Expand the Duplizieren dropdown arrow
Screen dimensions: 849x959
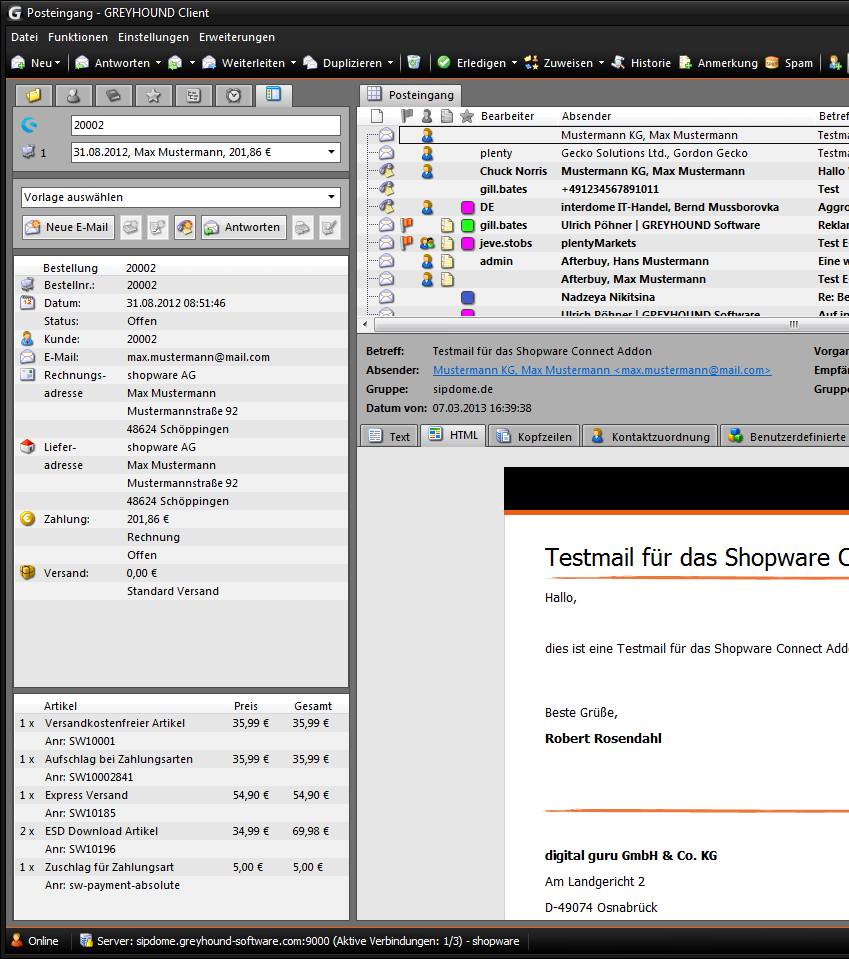[391, 63]
